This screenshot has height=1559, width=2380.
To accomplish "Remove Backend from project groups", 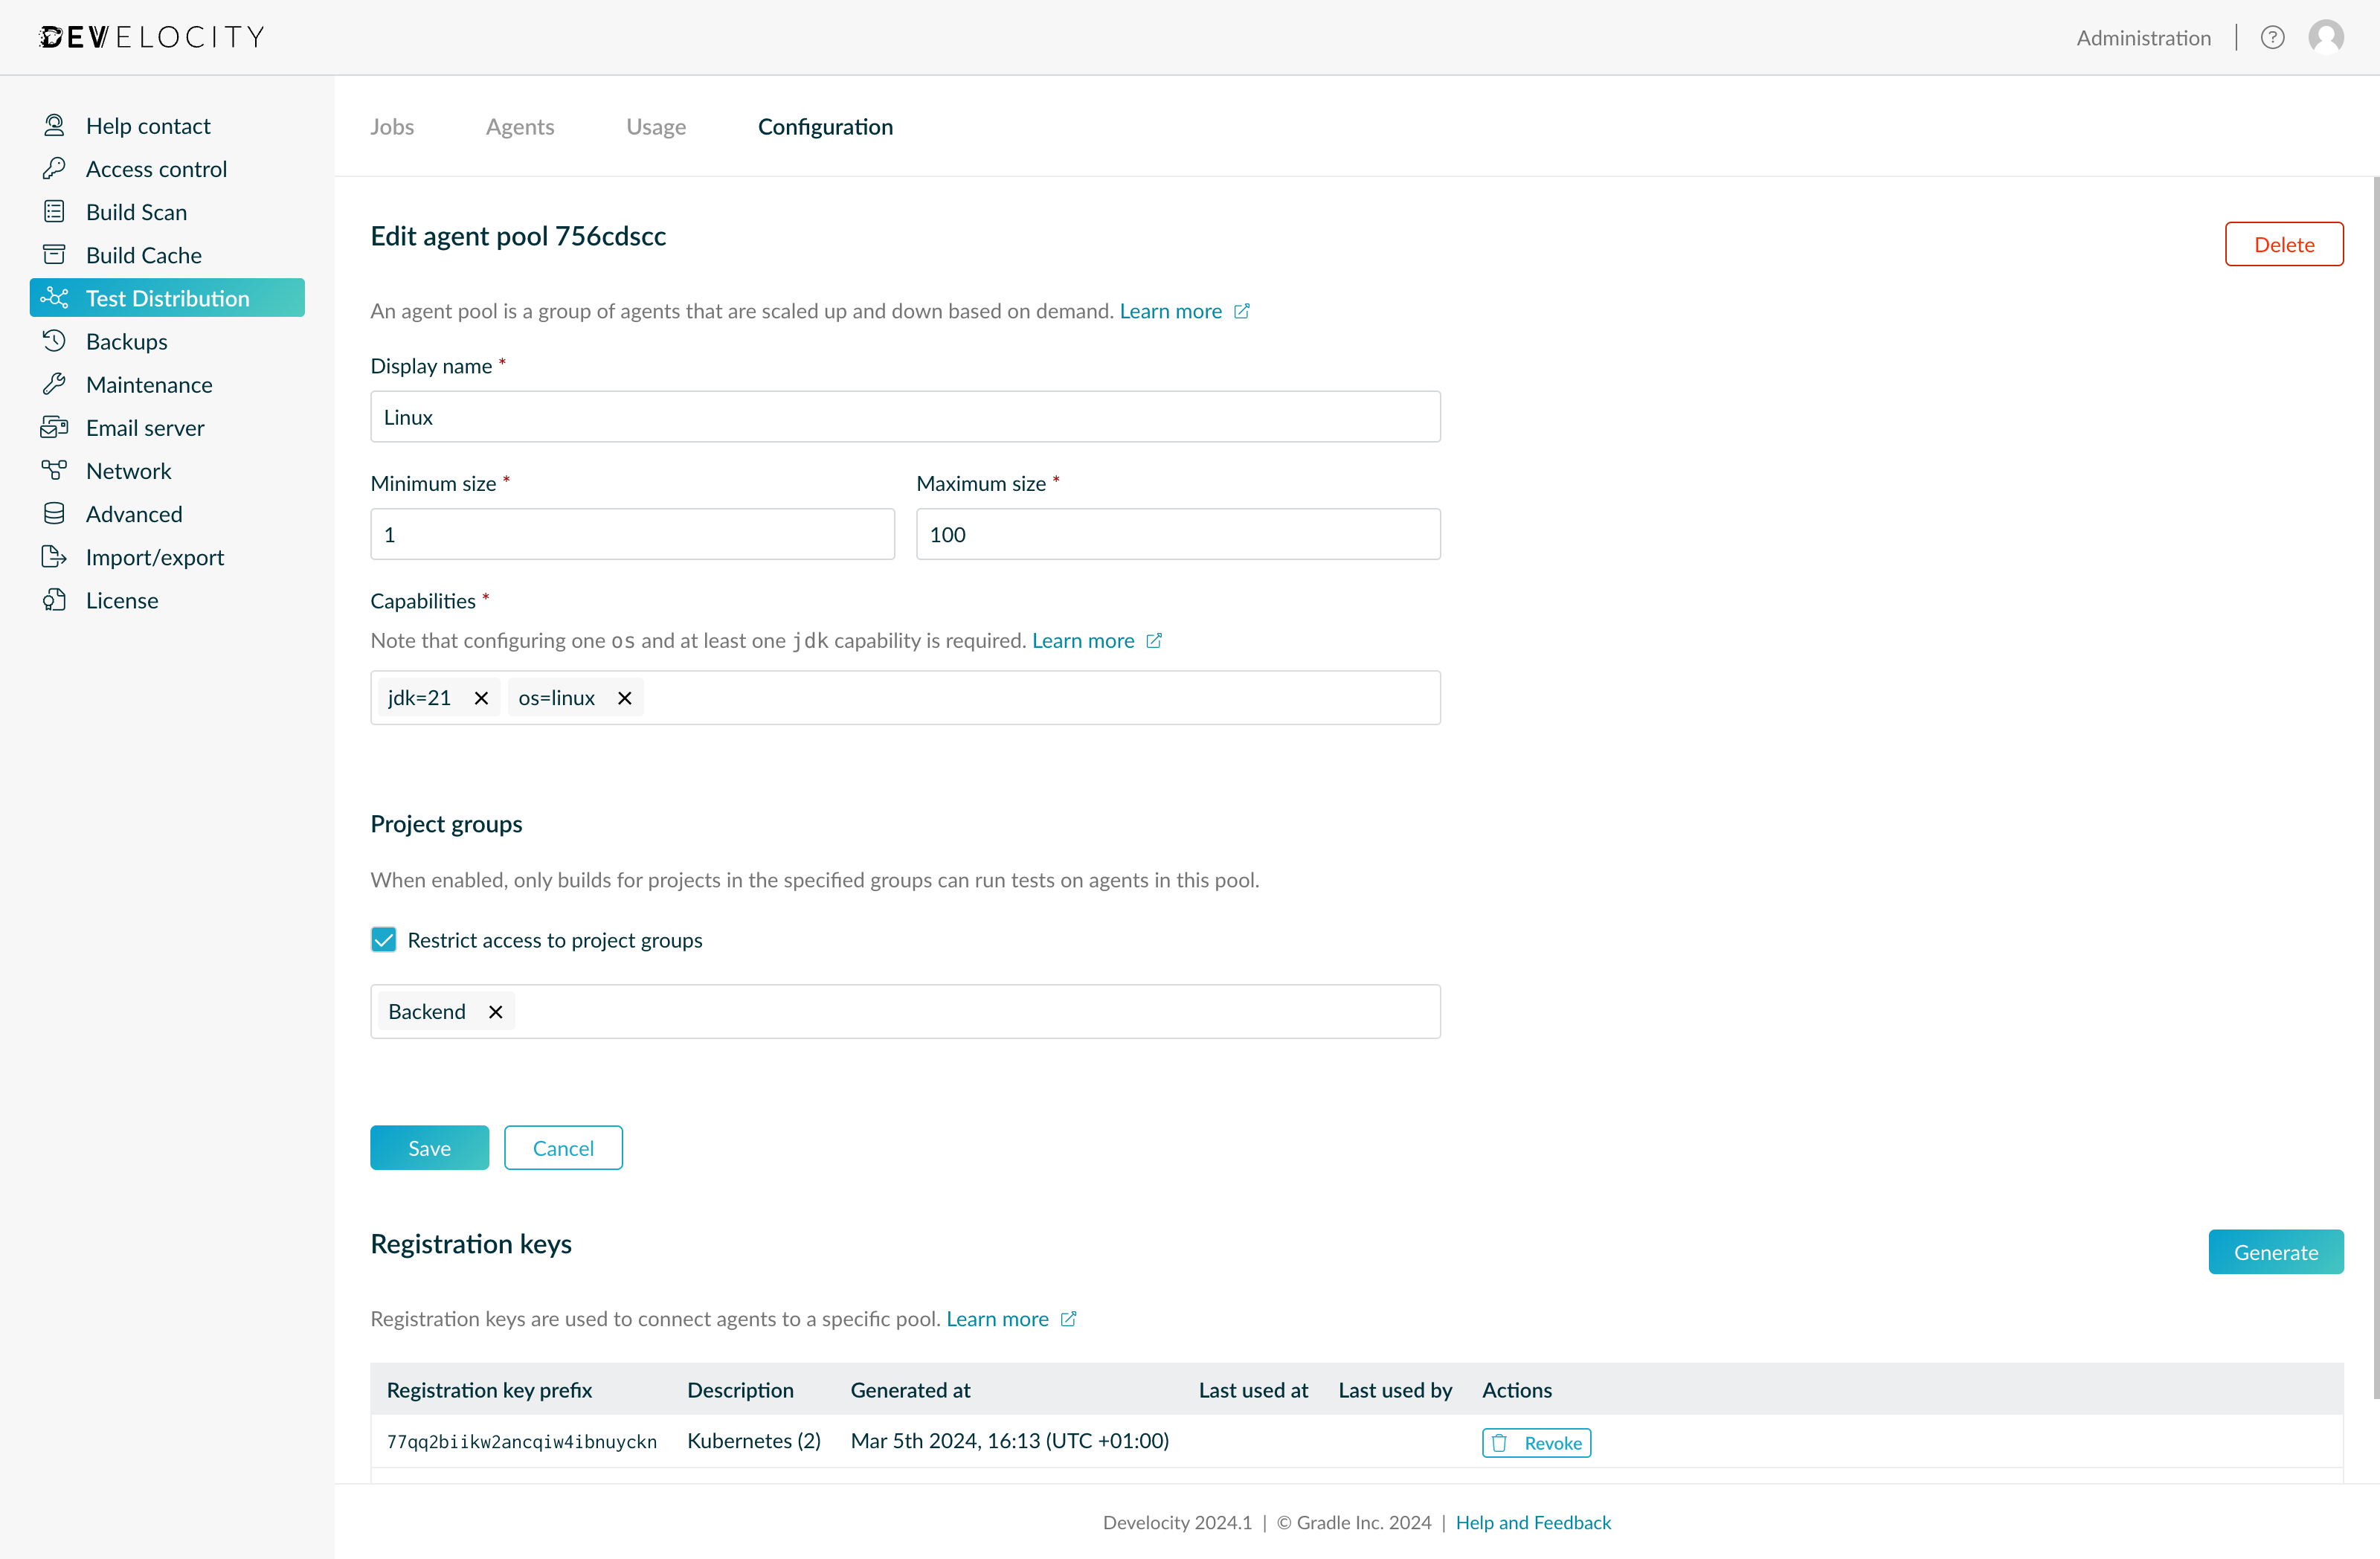I will [495, 1011].
